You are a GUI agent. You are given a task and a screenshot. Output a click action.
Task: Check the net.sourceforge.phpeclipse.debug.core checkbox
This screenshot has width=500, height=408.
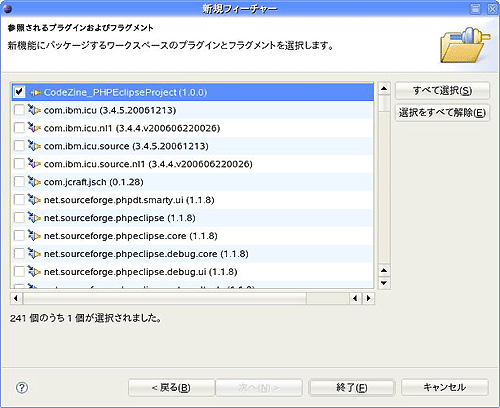(x=19, y=254)
